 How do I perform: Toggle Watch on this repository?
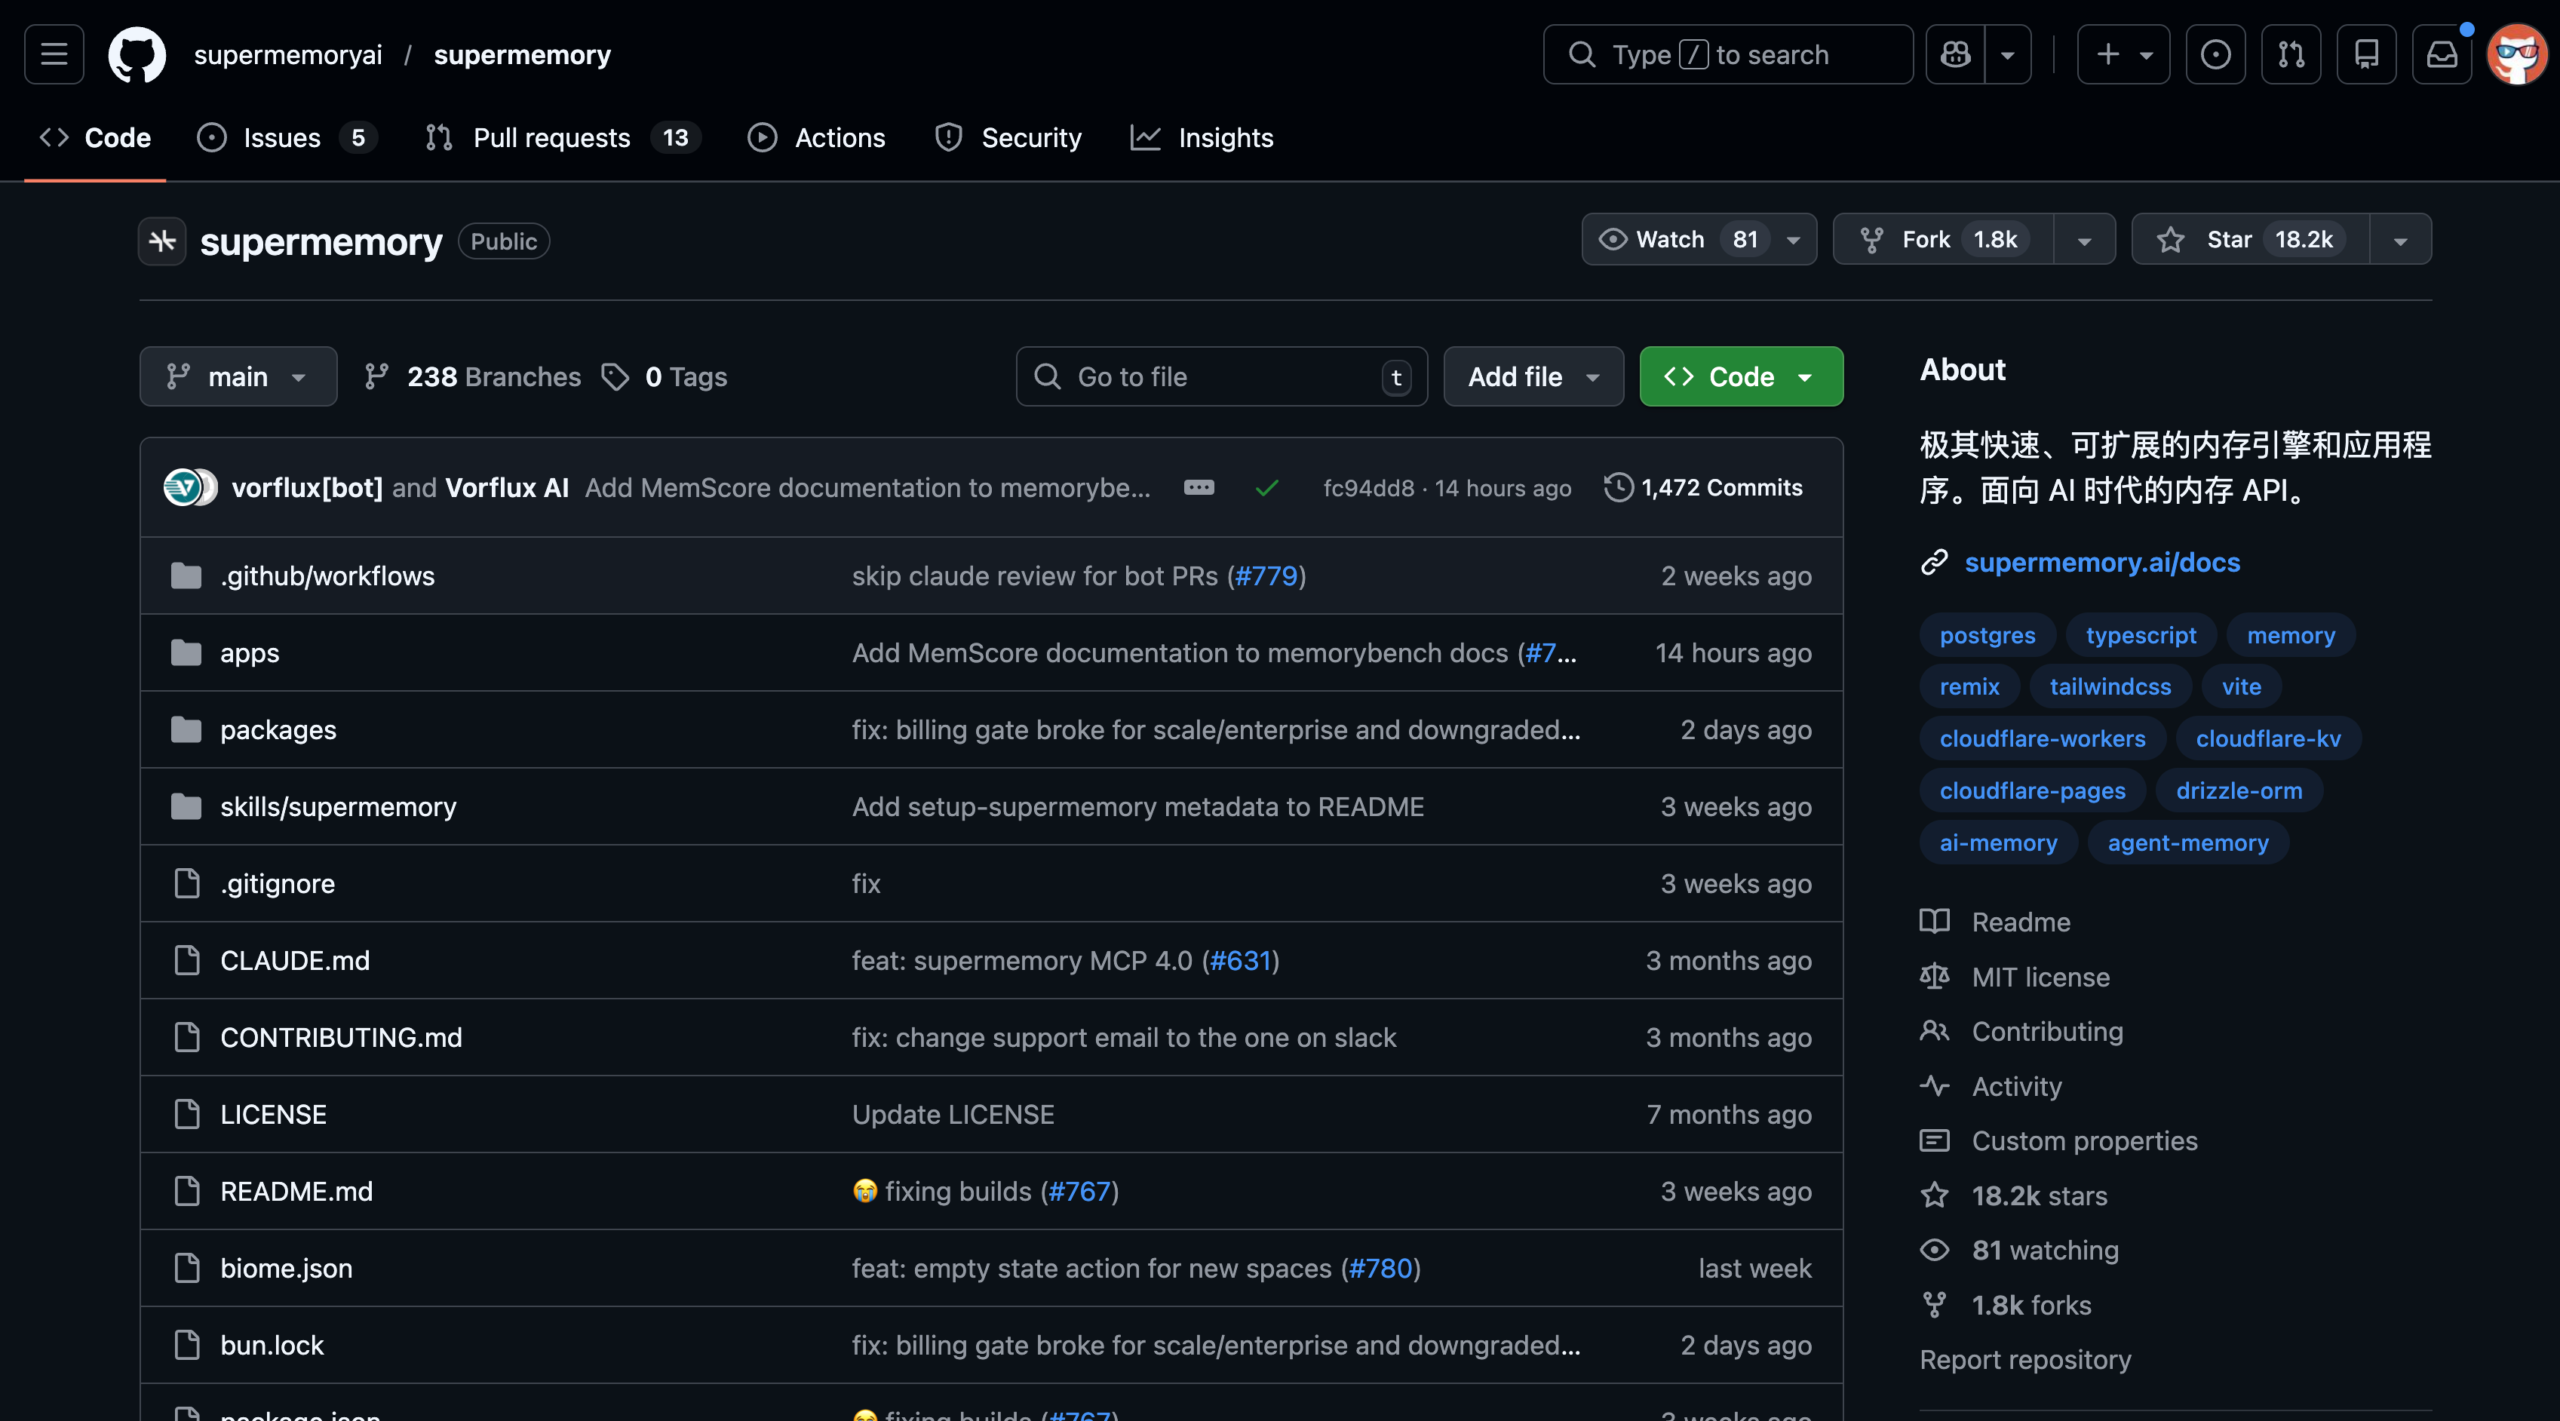1670,240
